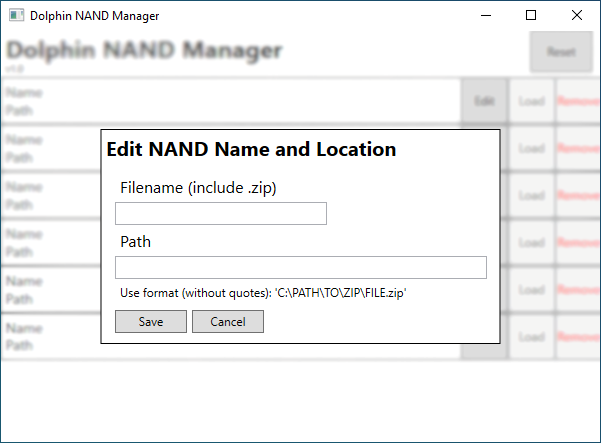Image resolution: width=601 pixels, height=443 pixels.
Task: Click the Load button in the first row
Action: pyautogui.click(x=532, y=101)
